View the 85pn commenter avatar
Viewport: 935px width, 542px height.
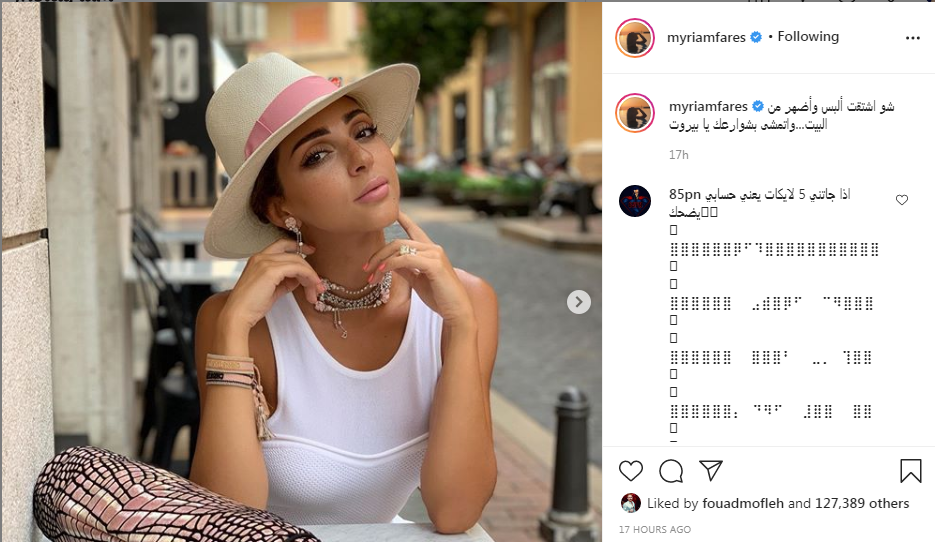pyautogui.click(x=634, y=200)
